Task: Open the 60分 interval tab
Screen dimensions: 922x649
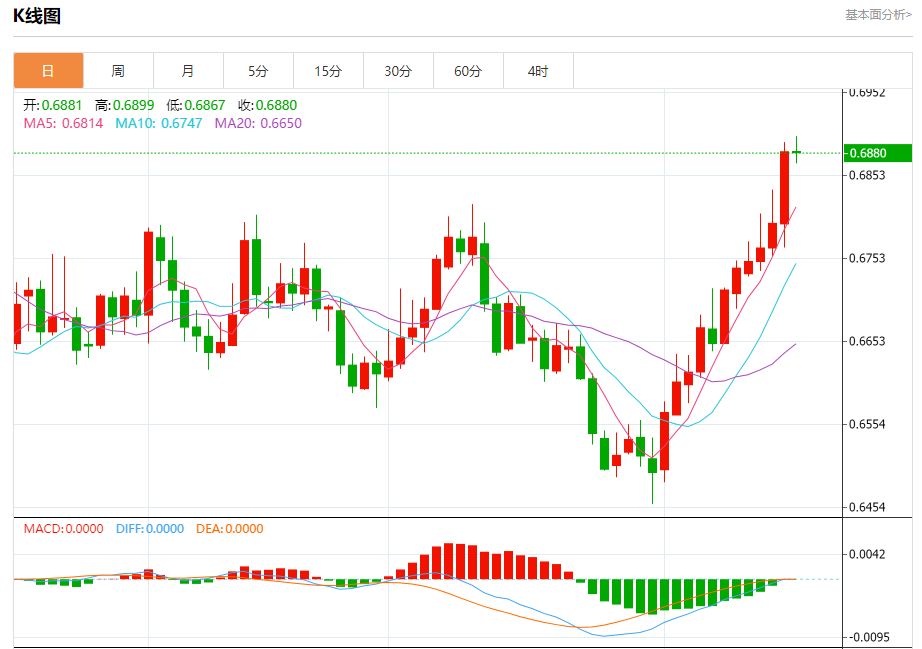Action: [x=468, y=71]
